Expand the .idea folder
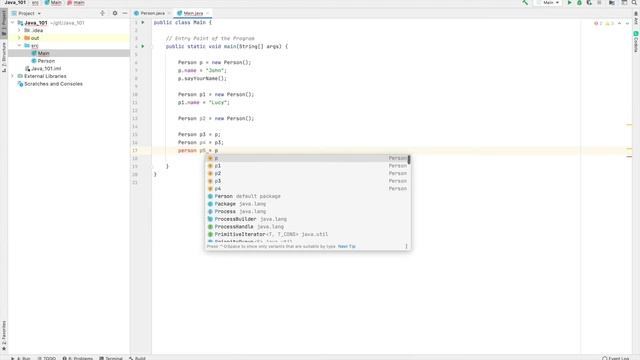 (x=19, y=31)
